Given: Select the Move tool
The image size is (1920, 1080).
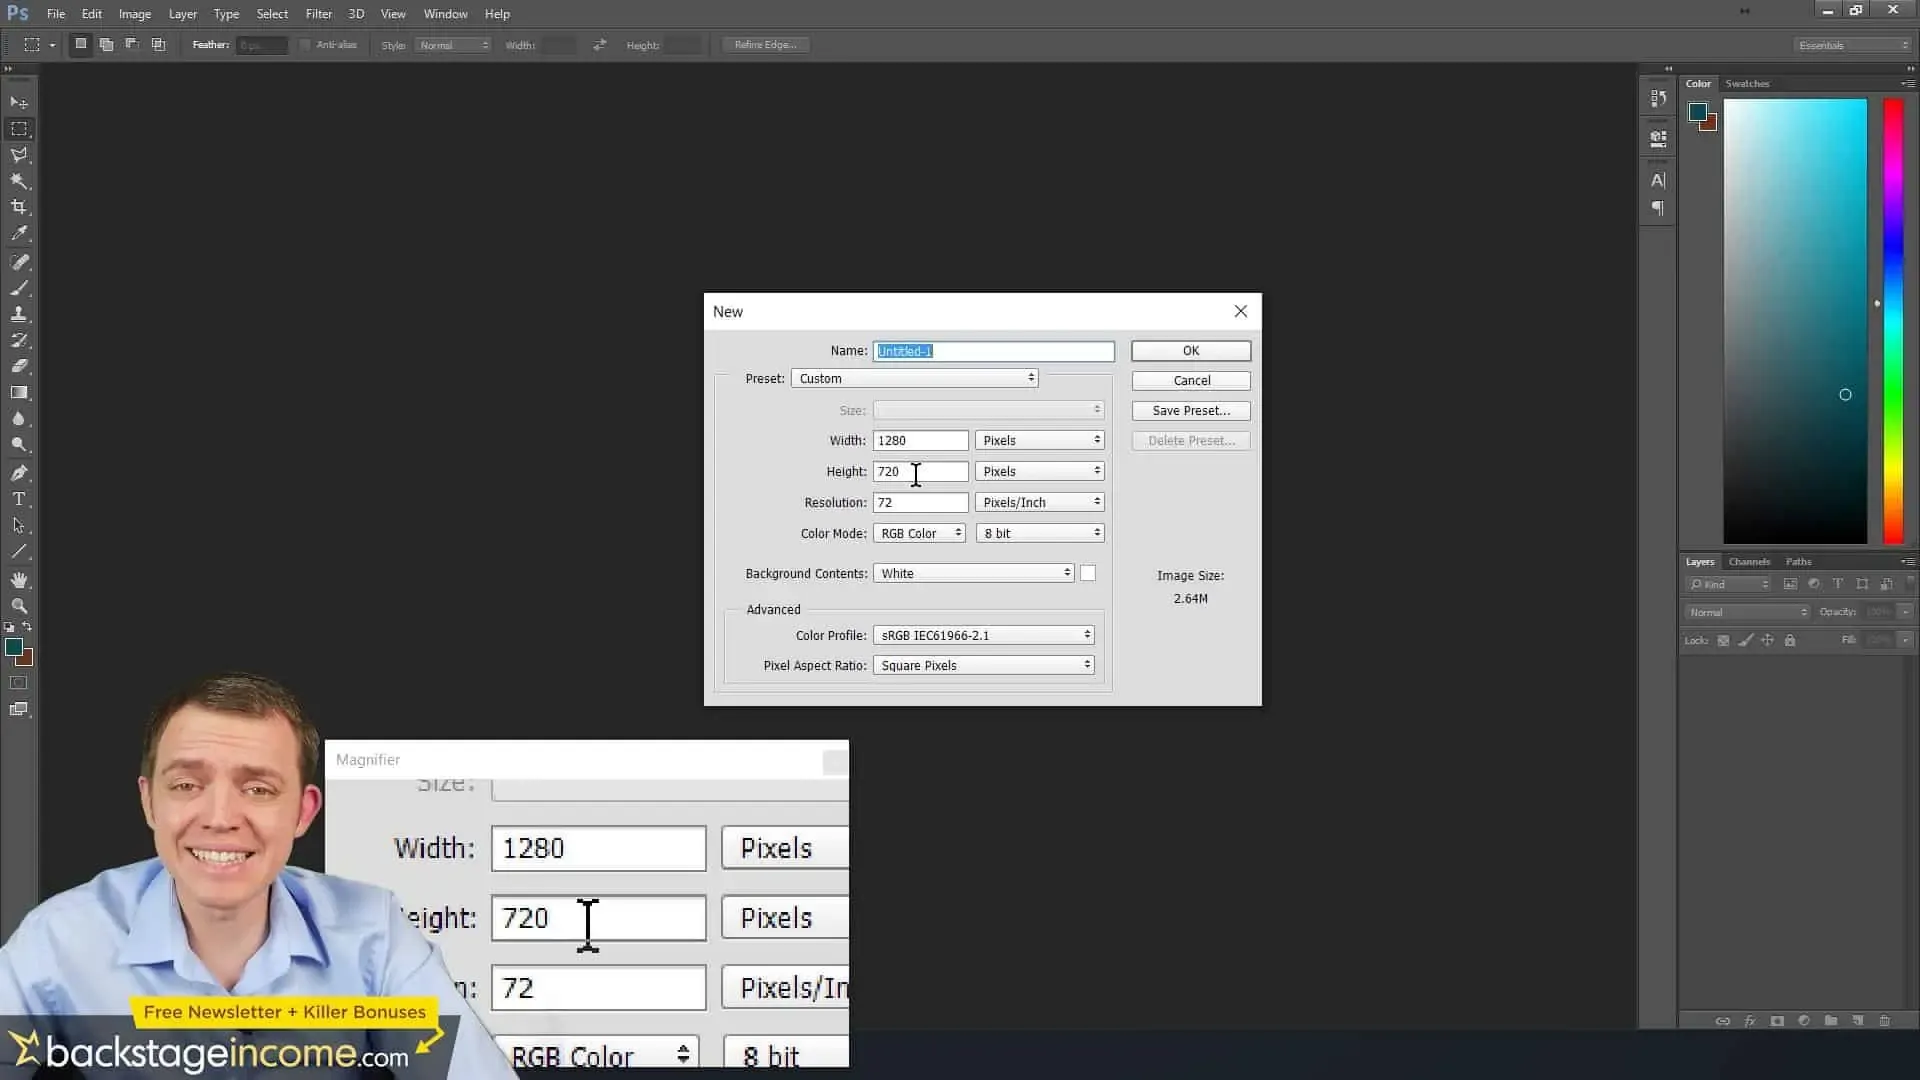Looking at the screenshot, I should point(19,102).
